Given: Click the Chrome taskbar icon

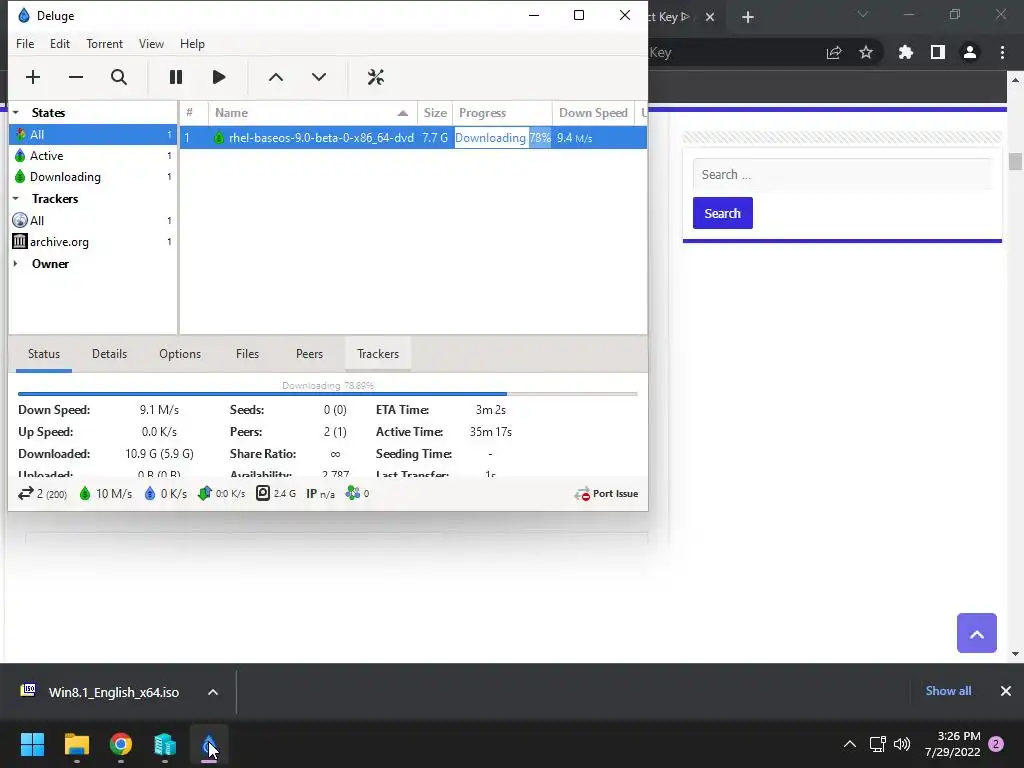Looking at the screenshot, I should pyautogui.click(x=121, y=744).
